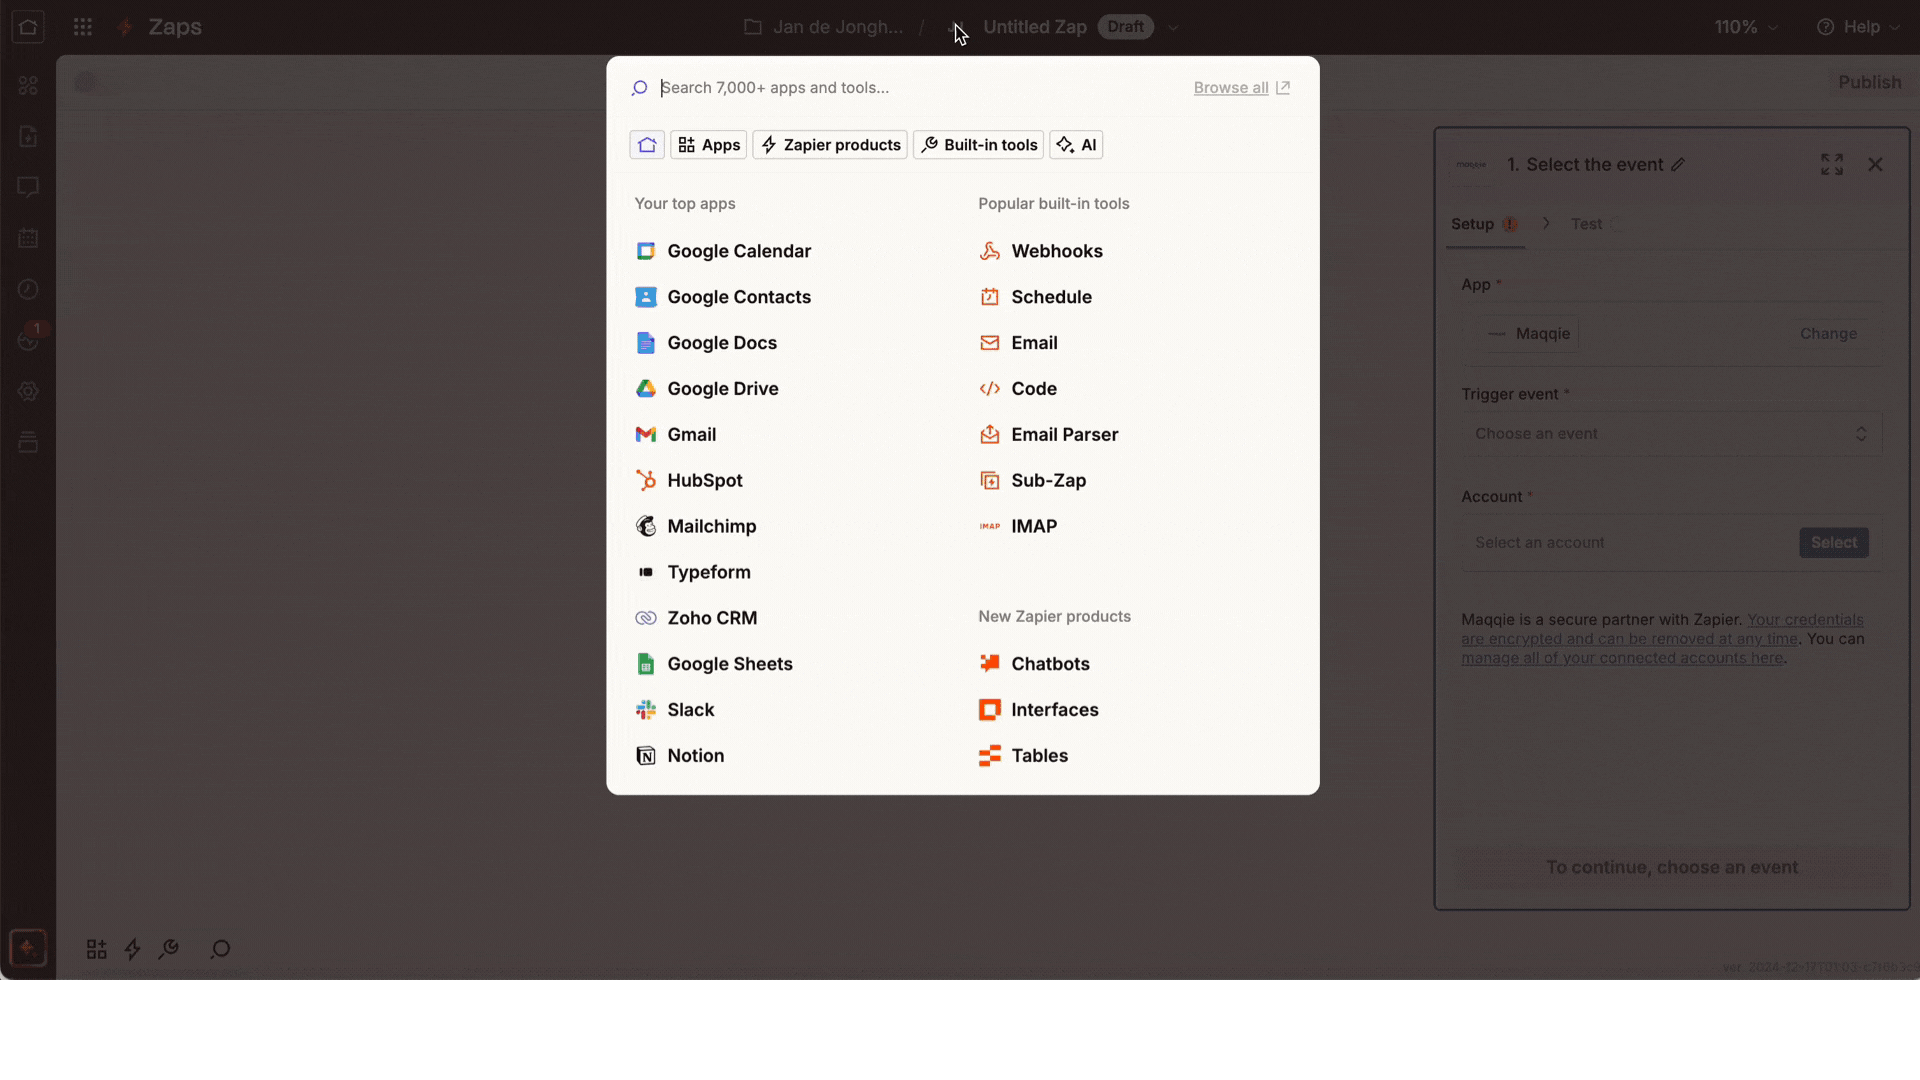This screenshot has height=1080, width=1920.
Task: Click the Change app button
Action: point(1827,334)
